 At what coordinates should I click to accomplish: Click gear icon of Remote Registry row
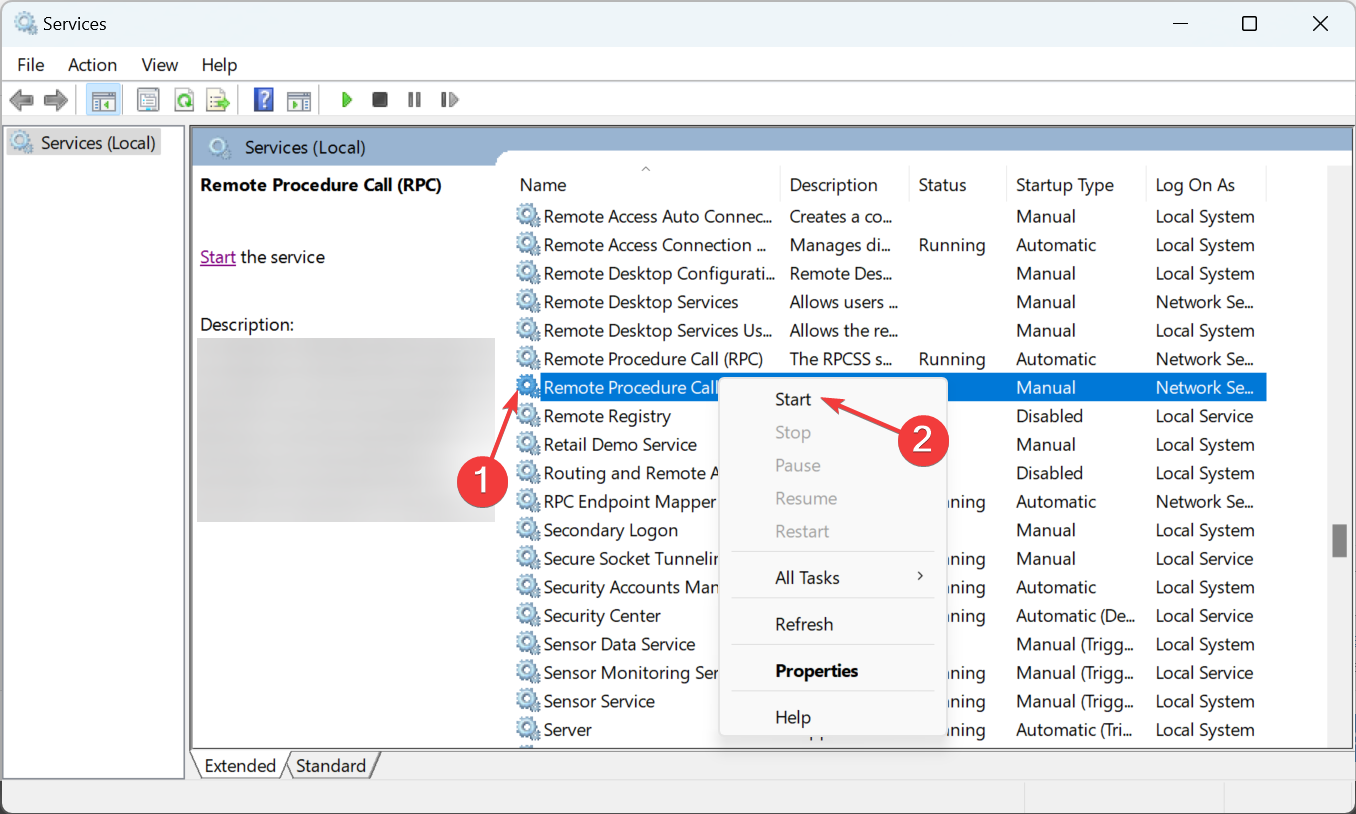point(527,416)
